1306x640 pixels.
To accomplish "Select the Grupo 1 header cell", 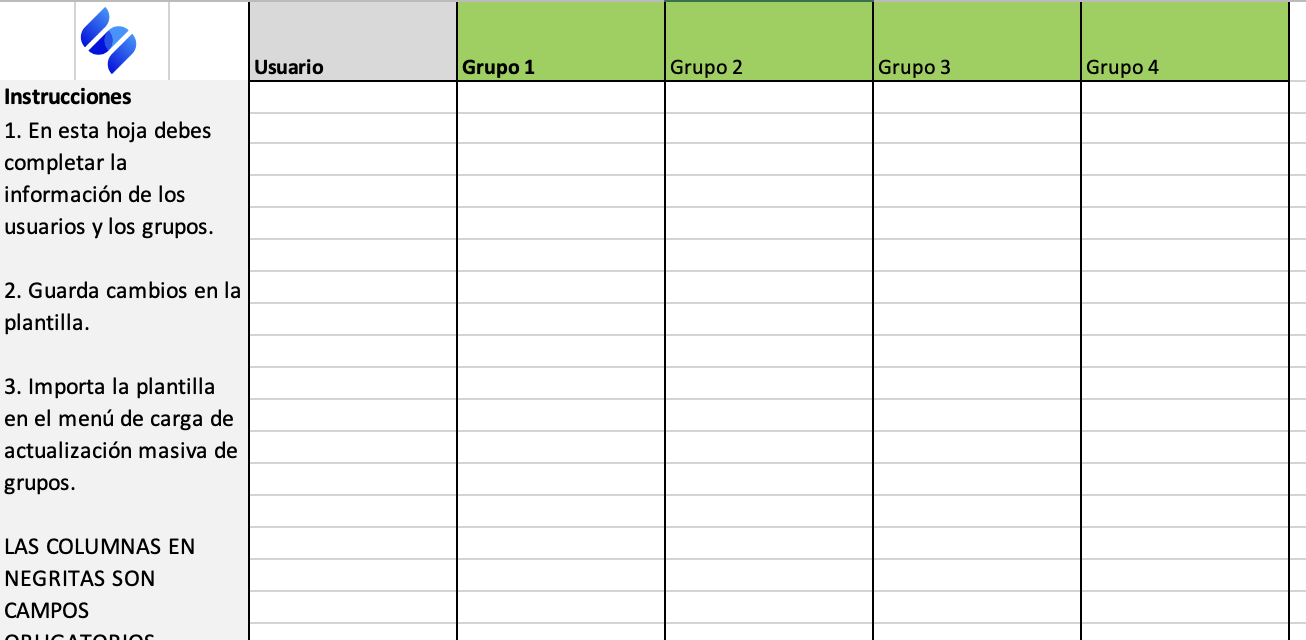I will coord(561,41).
